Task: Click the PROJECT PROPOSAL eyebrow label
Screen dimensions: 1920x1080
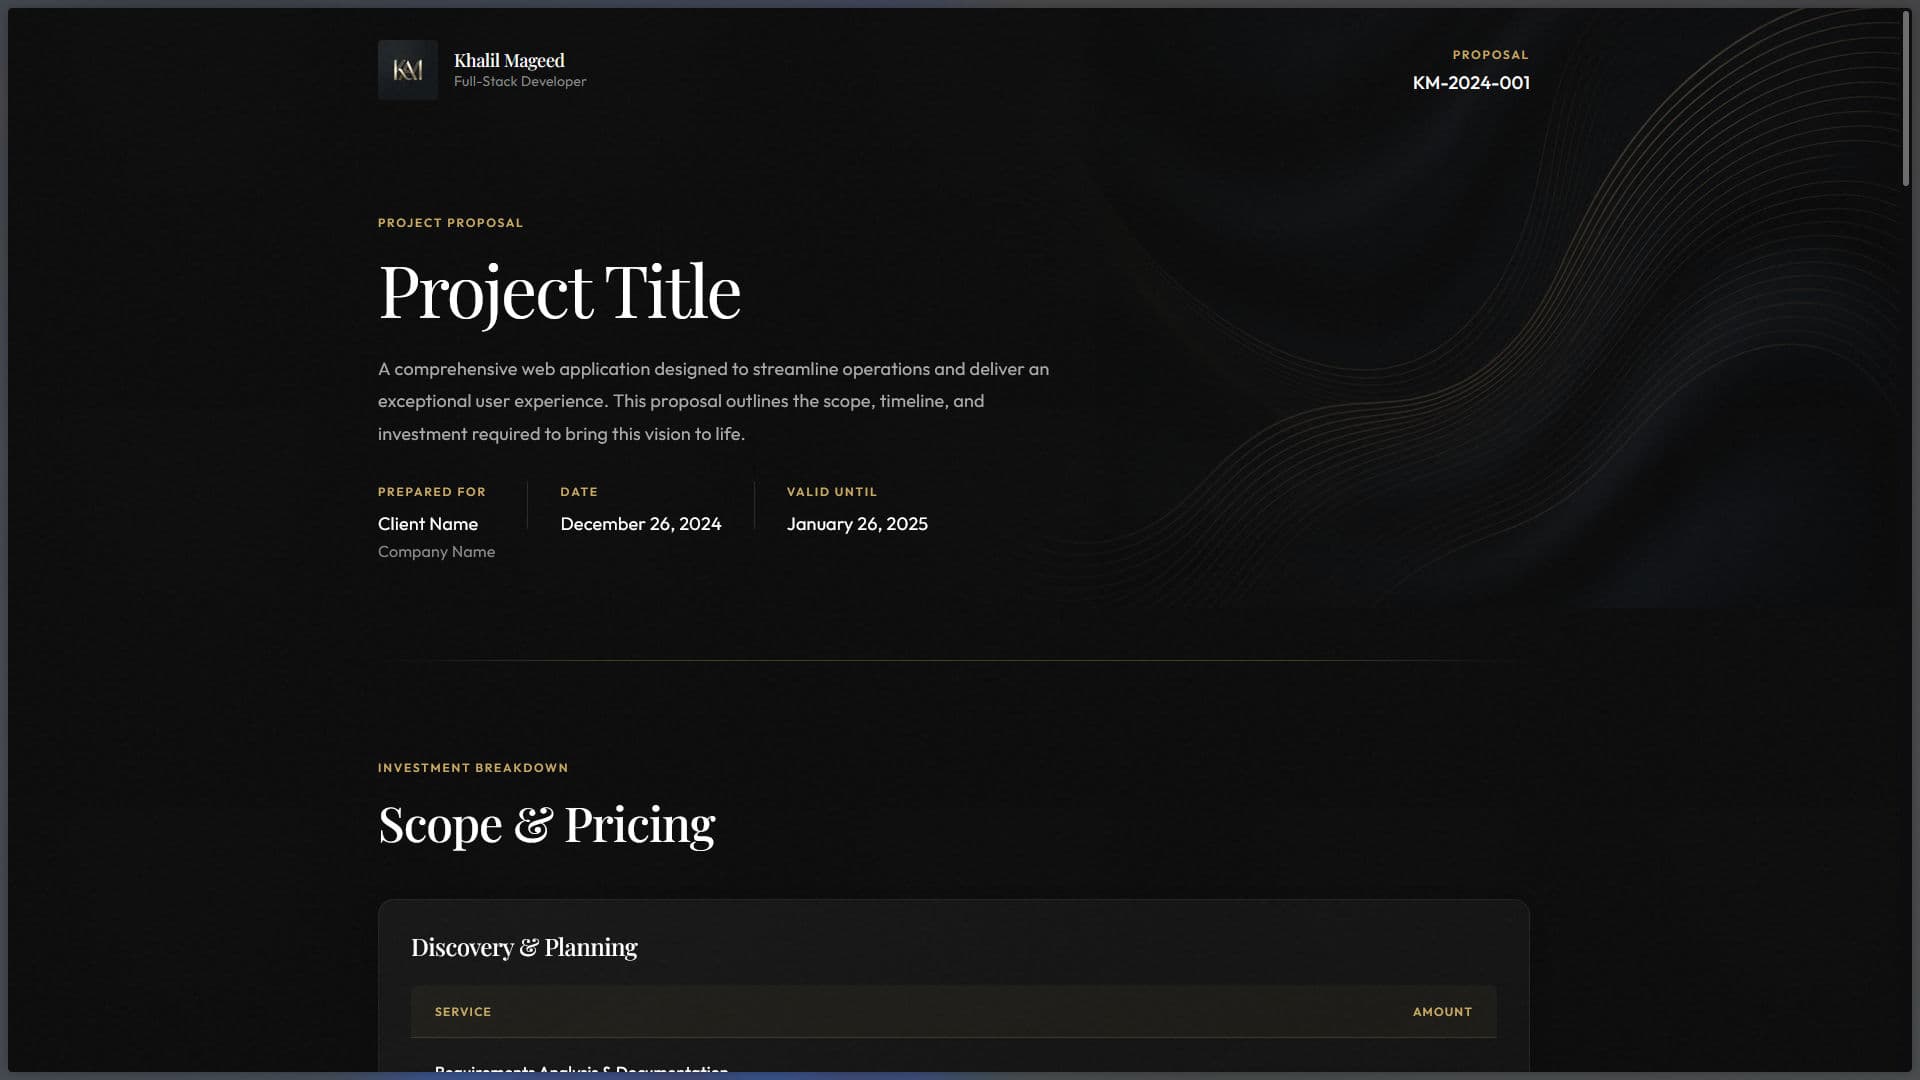Action: [x=450, y=223]
